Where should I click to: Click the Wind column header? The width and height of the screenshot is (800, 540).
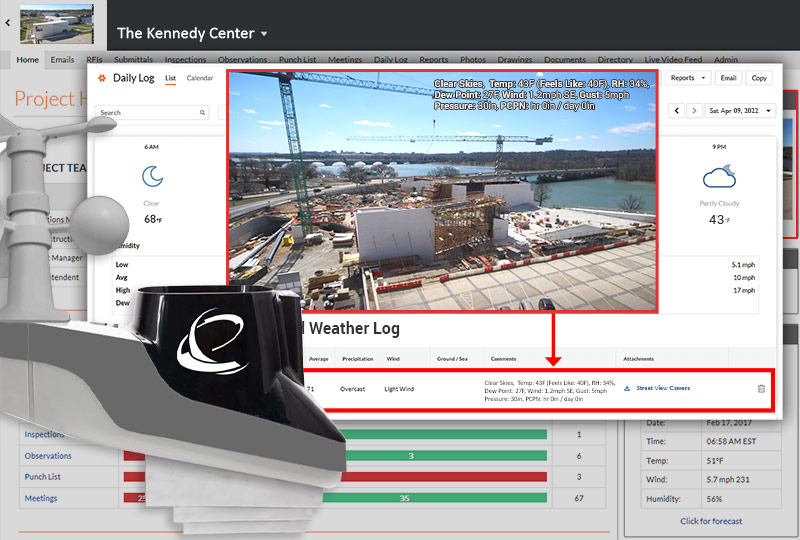click(393, 359)
